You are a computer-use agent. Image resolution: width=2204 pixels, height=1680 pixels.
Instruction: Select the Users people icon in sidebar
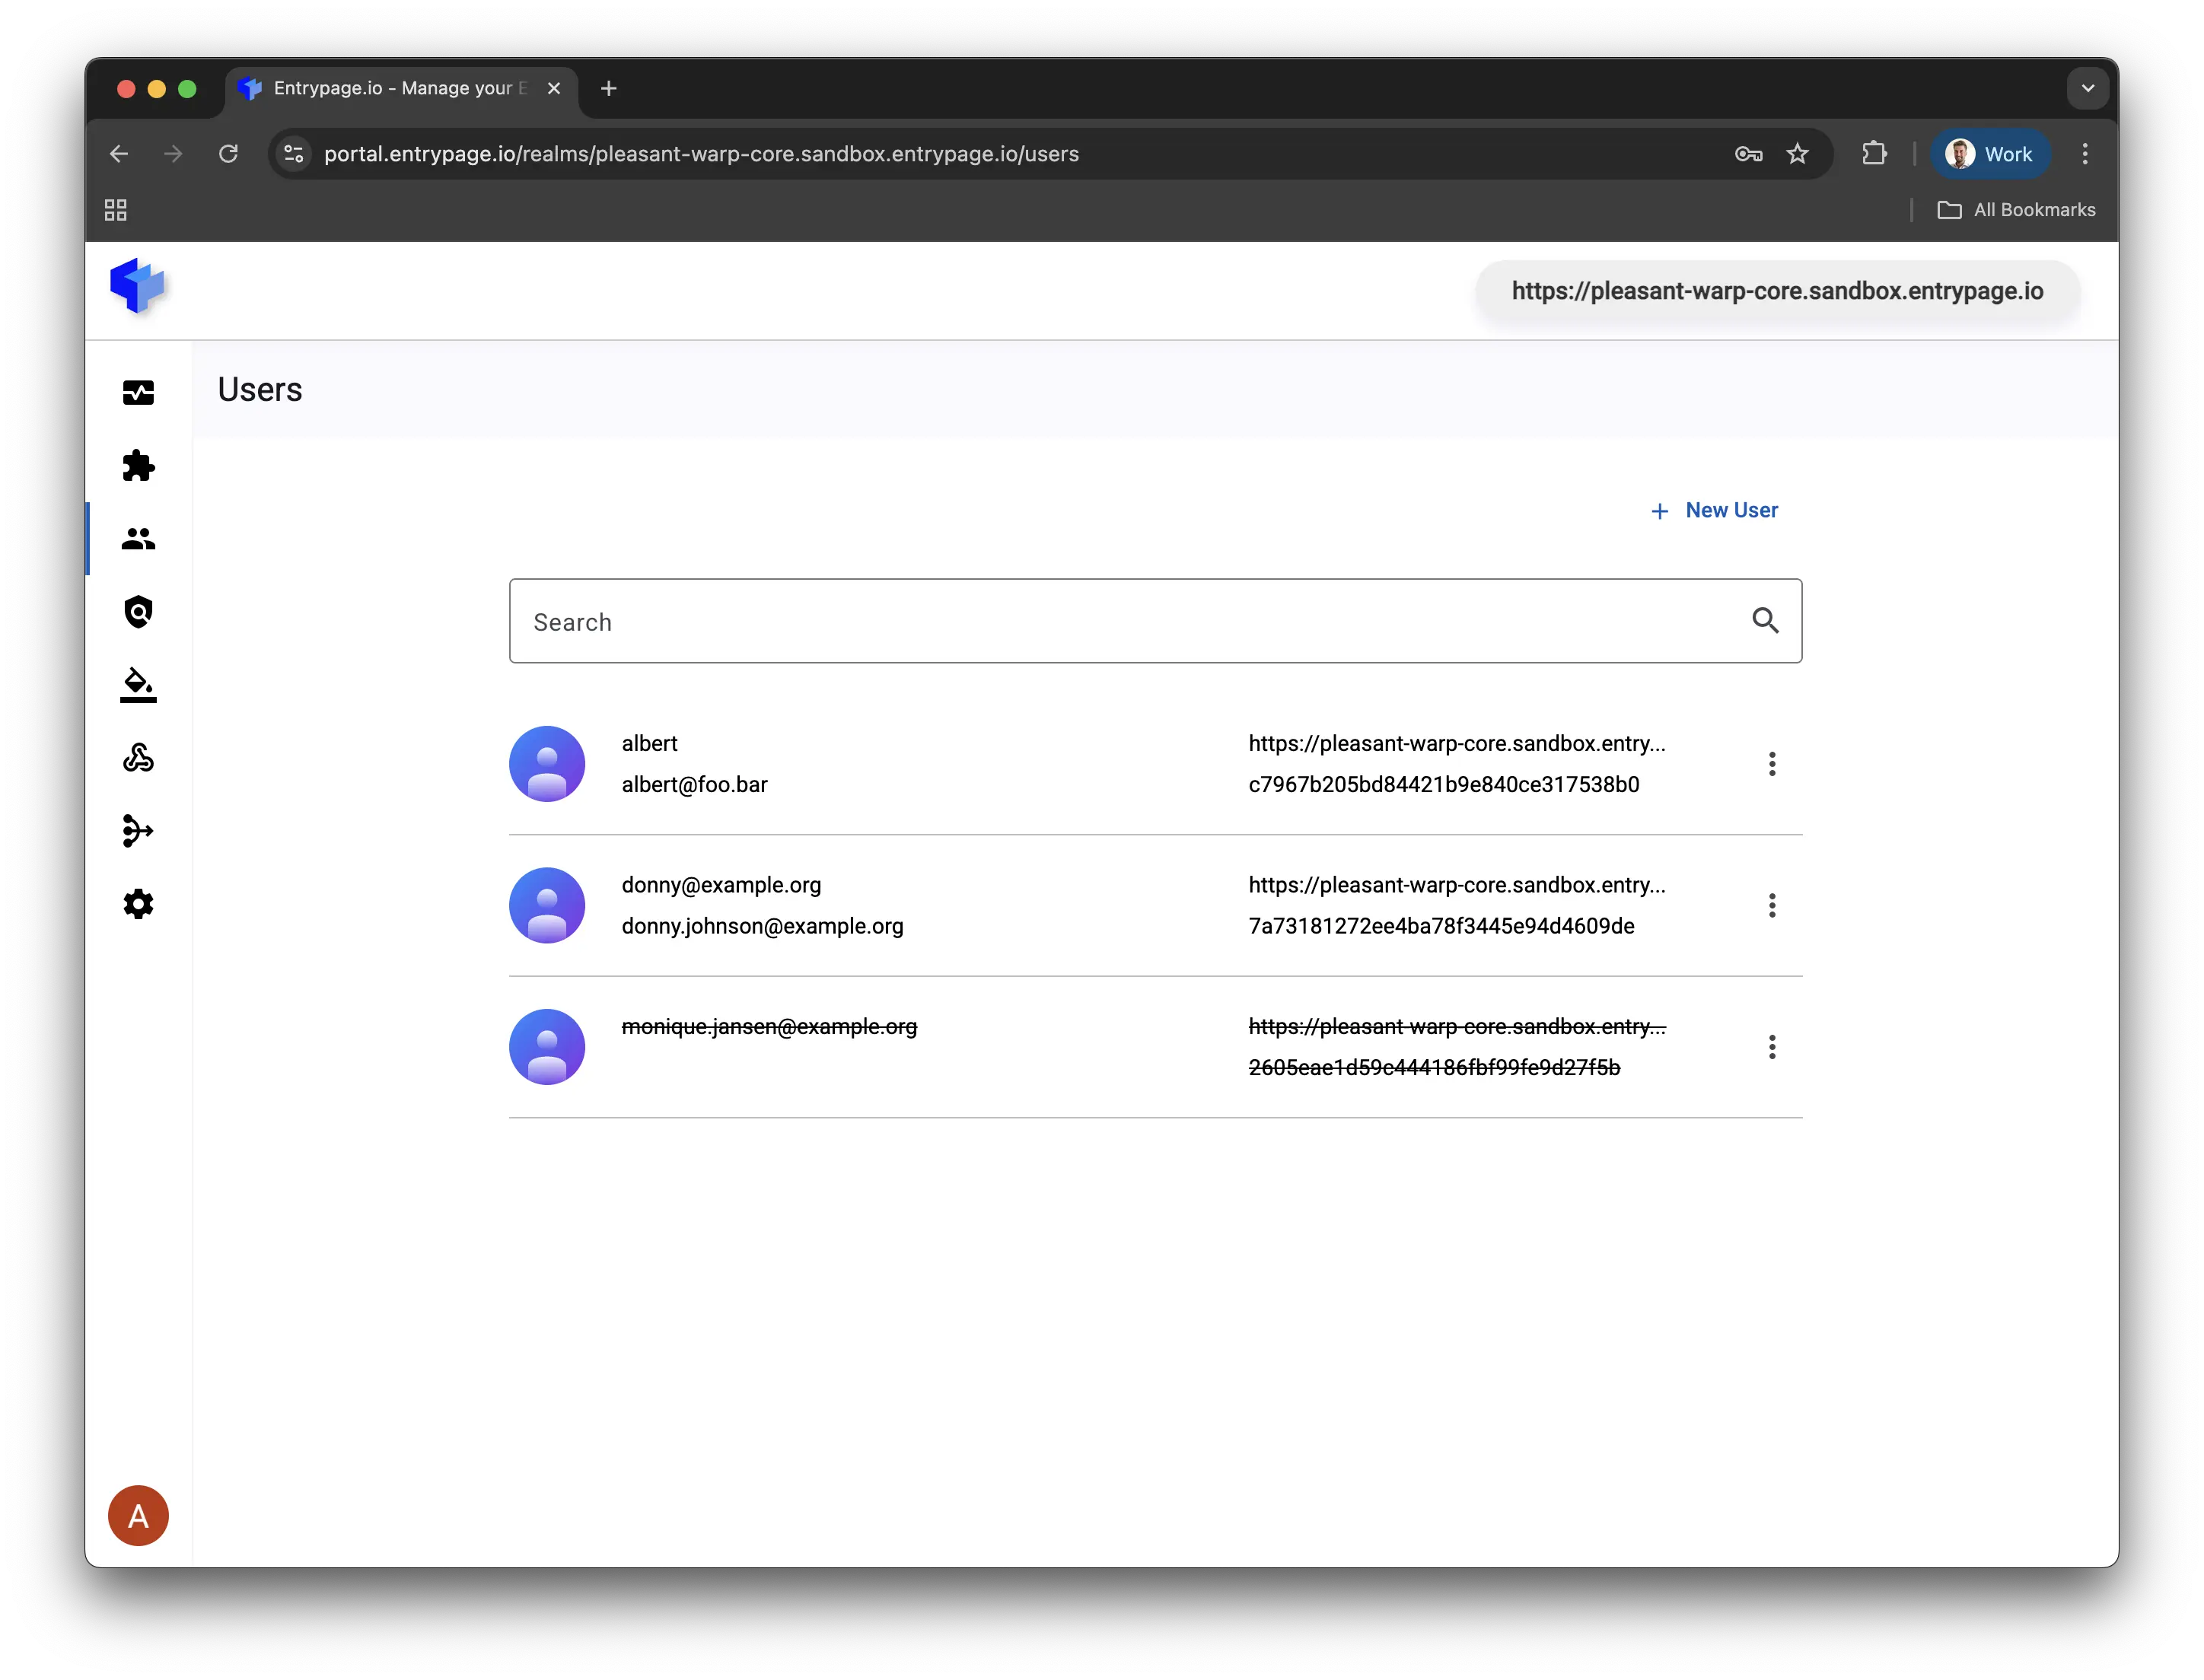pyautogui.click(x=138, y=539)
